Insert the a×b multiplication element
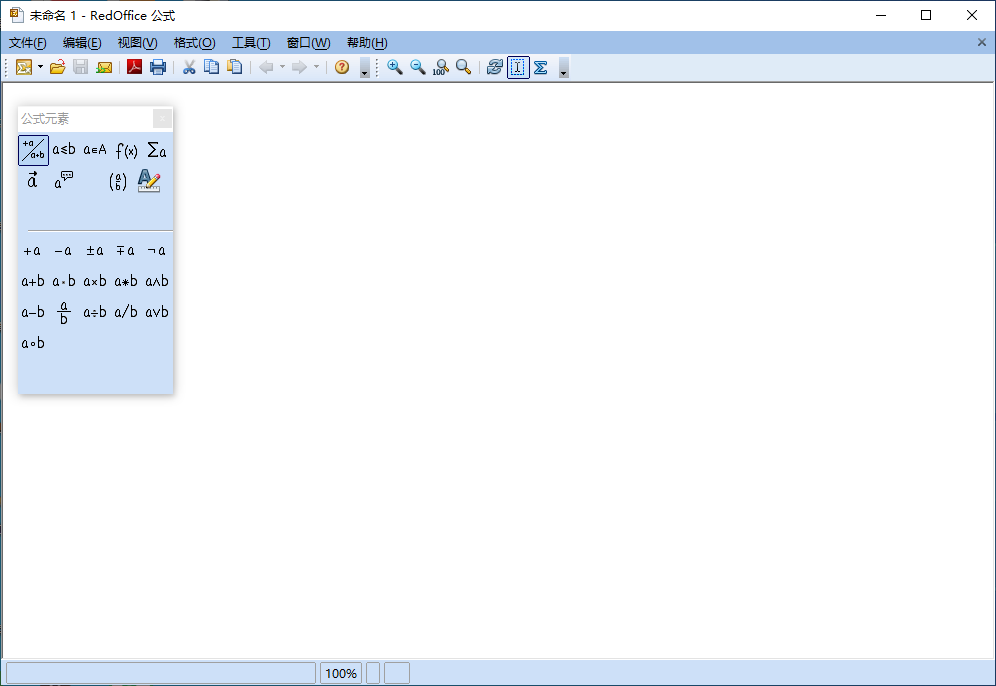The image size is (996, 686). tap(95, 281)
